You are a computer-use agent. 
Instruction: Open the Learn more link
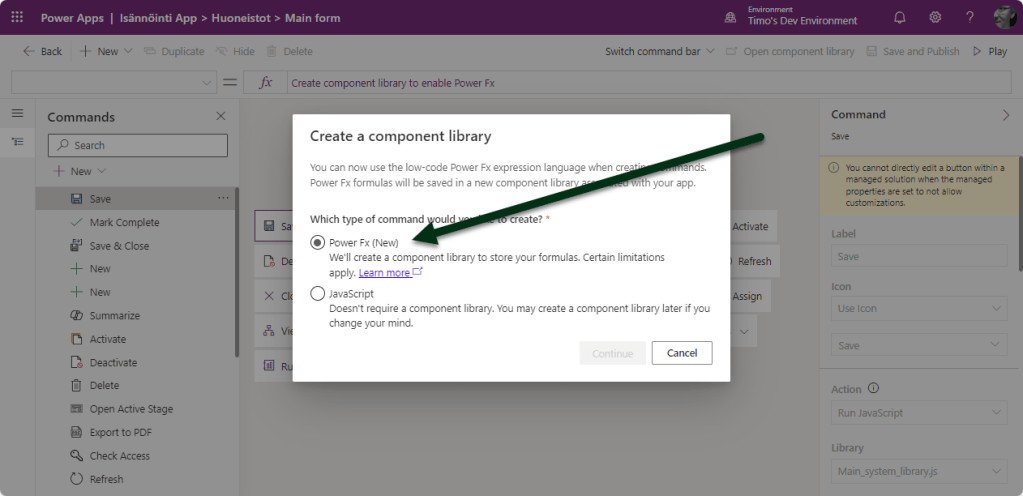(385, 273)
